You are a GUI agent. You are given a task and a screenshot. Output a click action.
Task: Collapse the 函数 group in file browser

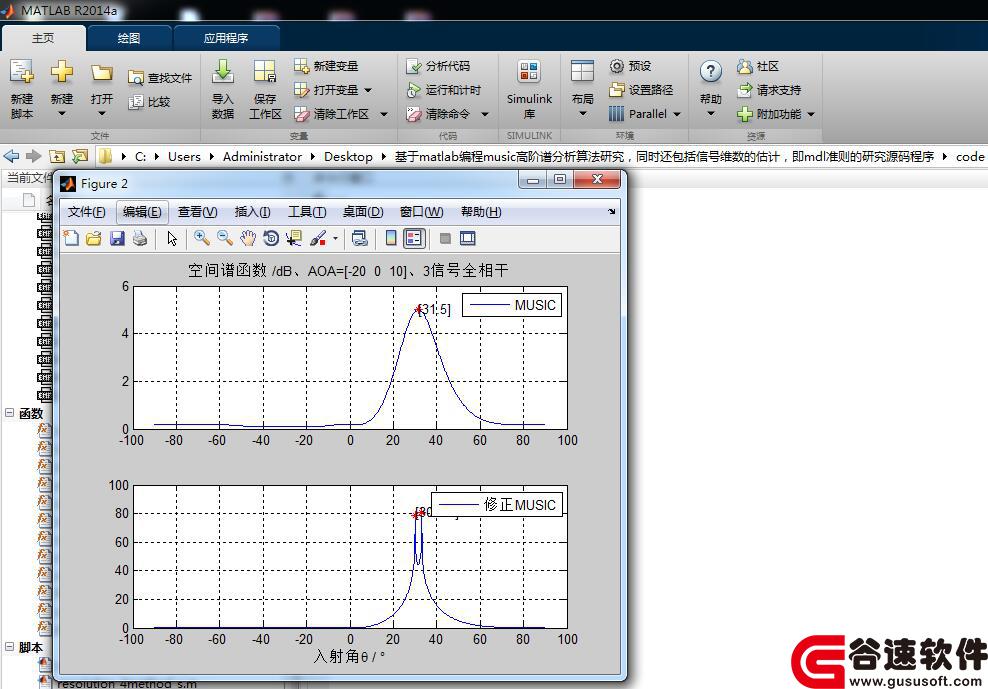click(9, 413)
